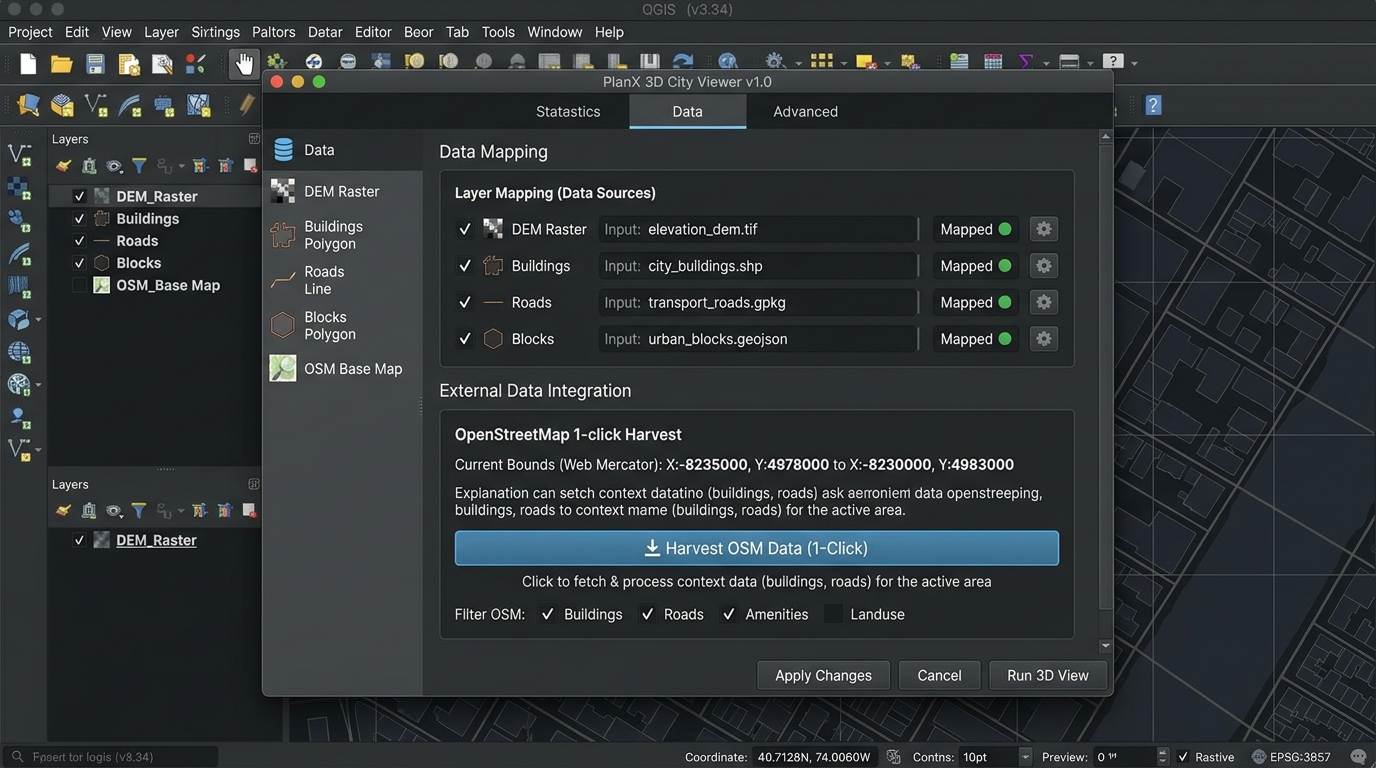Select Buildings Polygon in the dialog sidebar
Viewport: 1376px width, 768px height.
click(342, 235)
